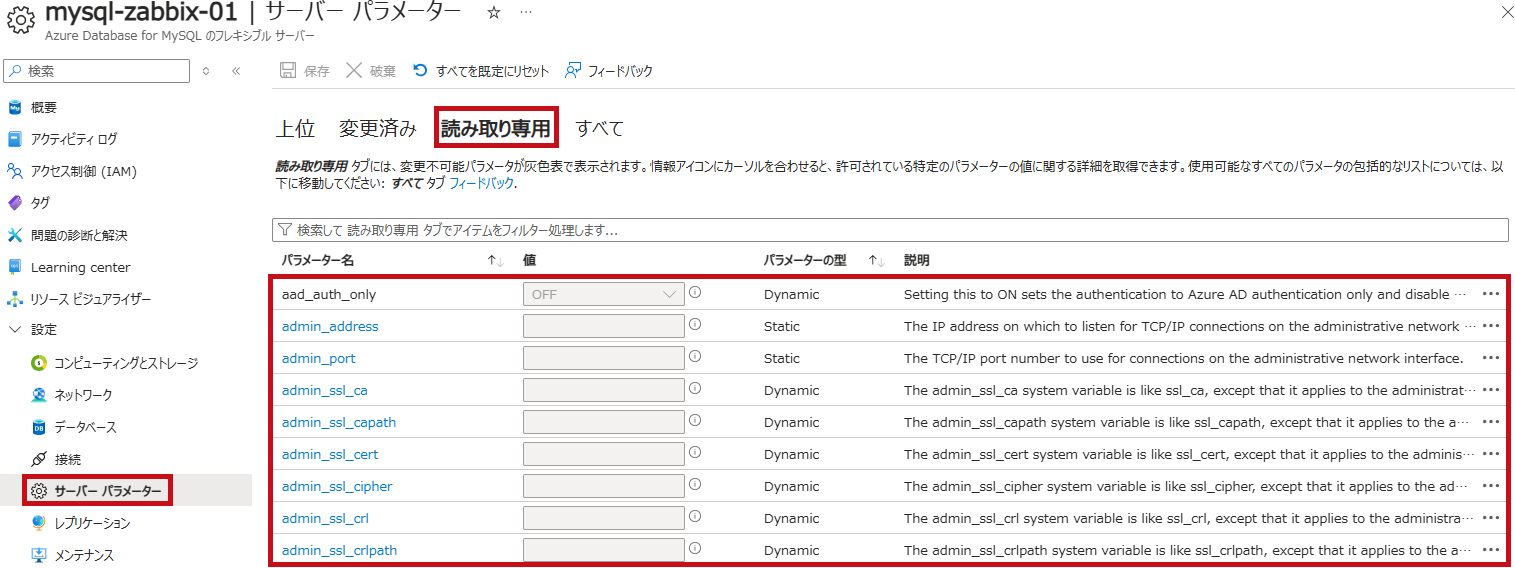This screenshot has height=568, width=1515.
Task: Open メンテナンス in sidebar
Action: (x=84, y=555)
